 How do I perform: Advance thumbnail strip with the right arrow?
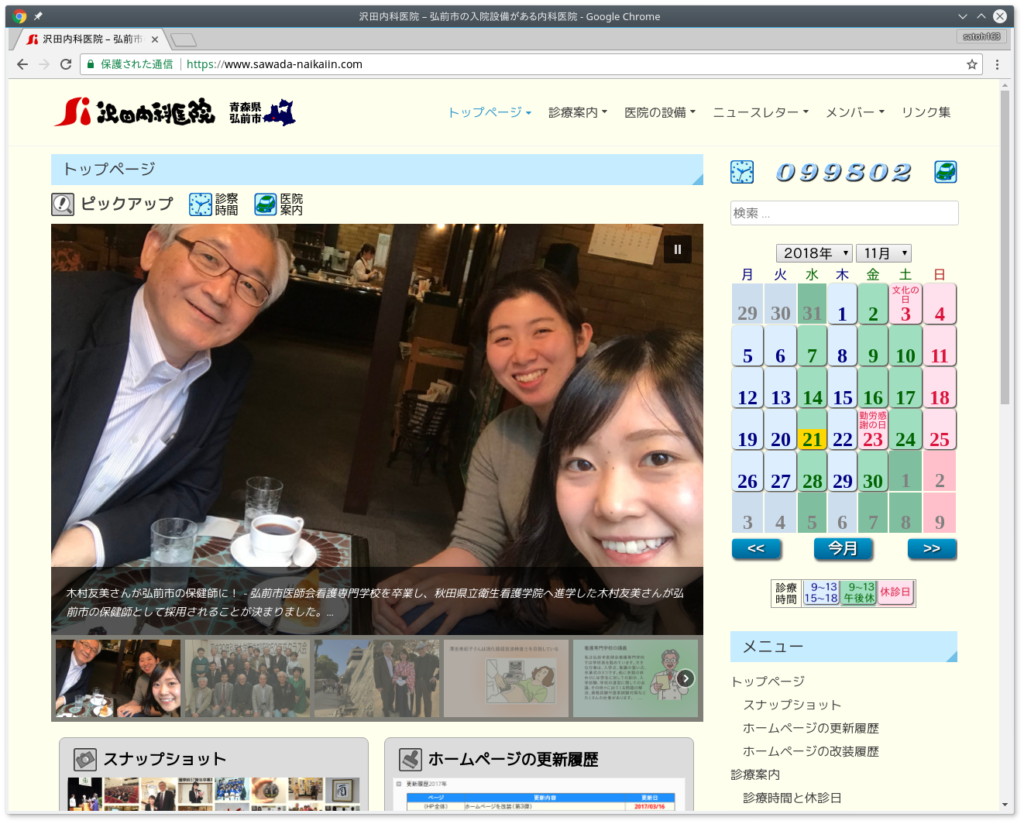point(685,678)
